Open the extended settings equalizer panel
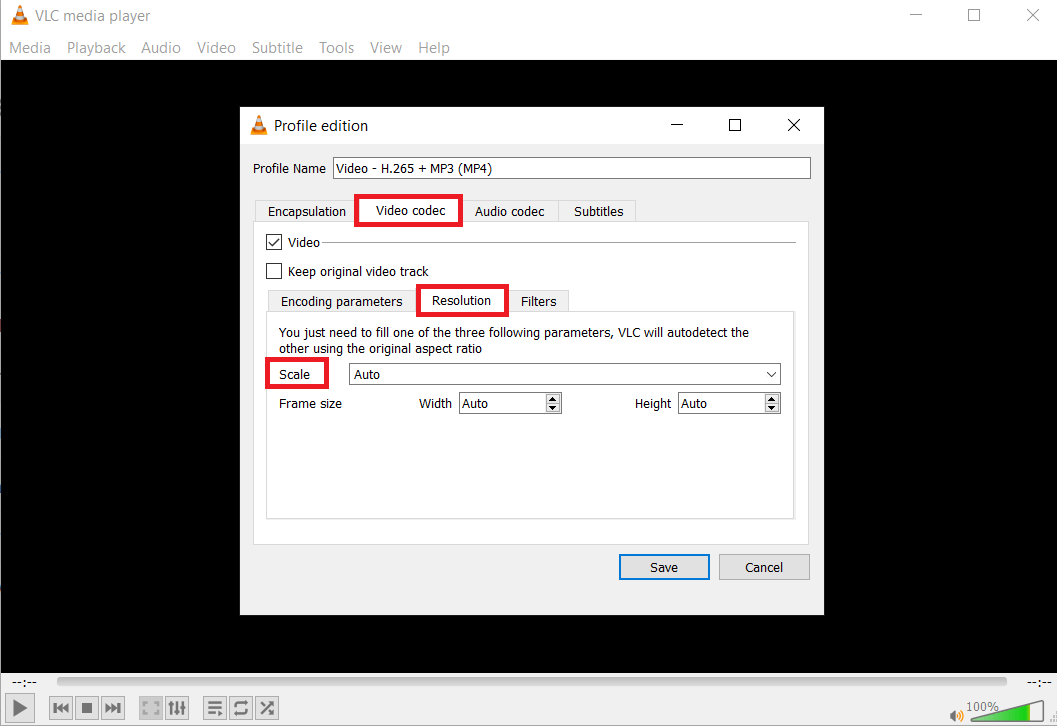The image size is (1057, 726). coord(177,707)
